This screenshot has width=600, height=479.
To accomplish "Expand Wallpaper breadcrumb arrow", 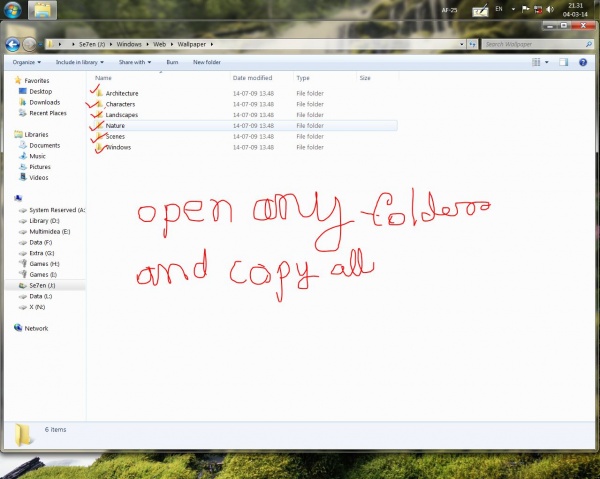I will click(212, 44).
